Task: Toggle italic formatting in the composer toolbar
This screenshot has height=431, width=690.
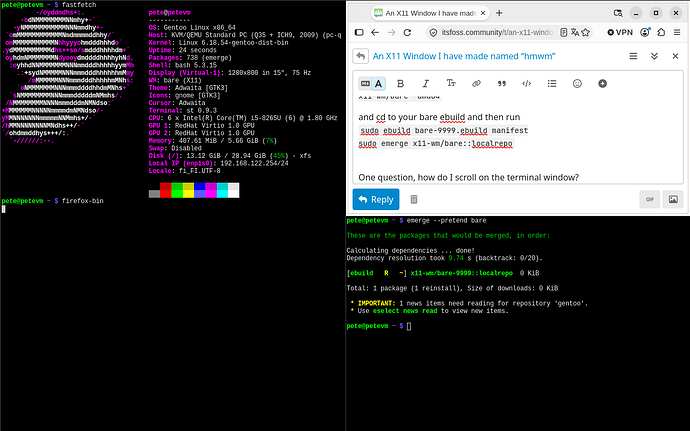Action: click(x=425, y=84)
